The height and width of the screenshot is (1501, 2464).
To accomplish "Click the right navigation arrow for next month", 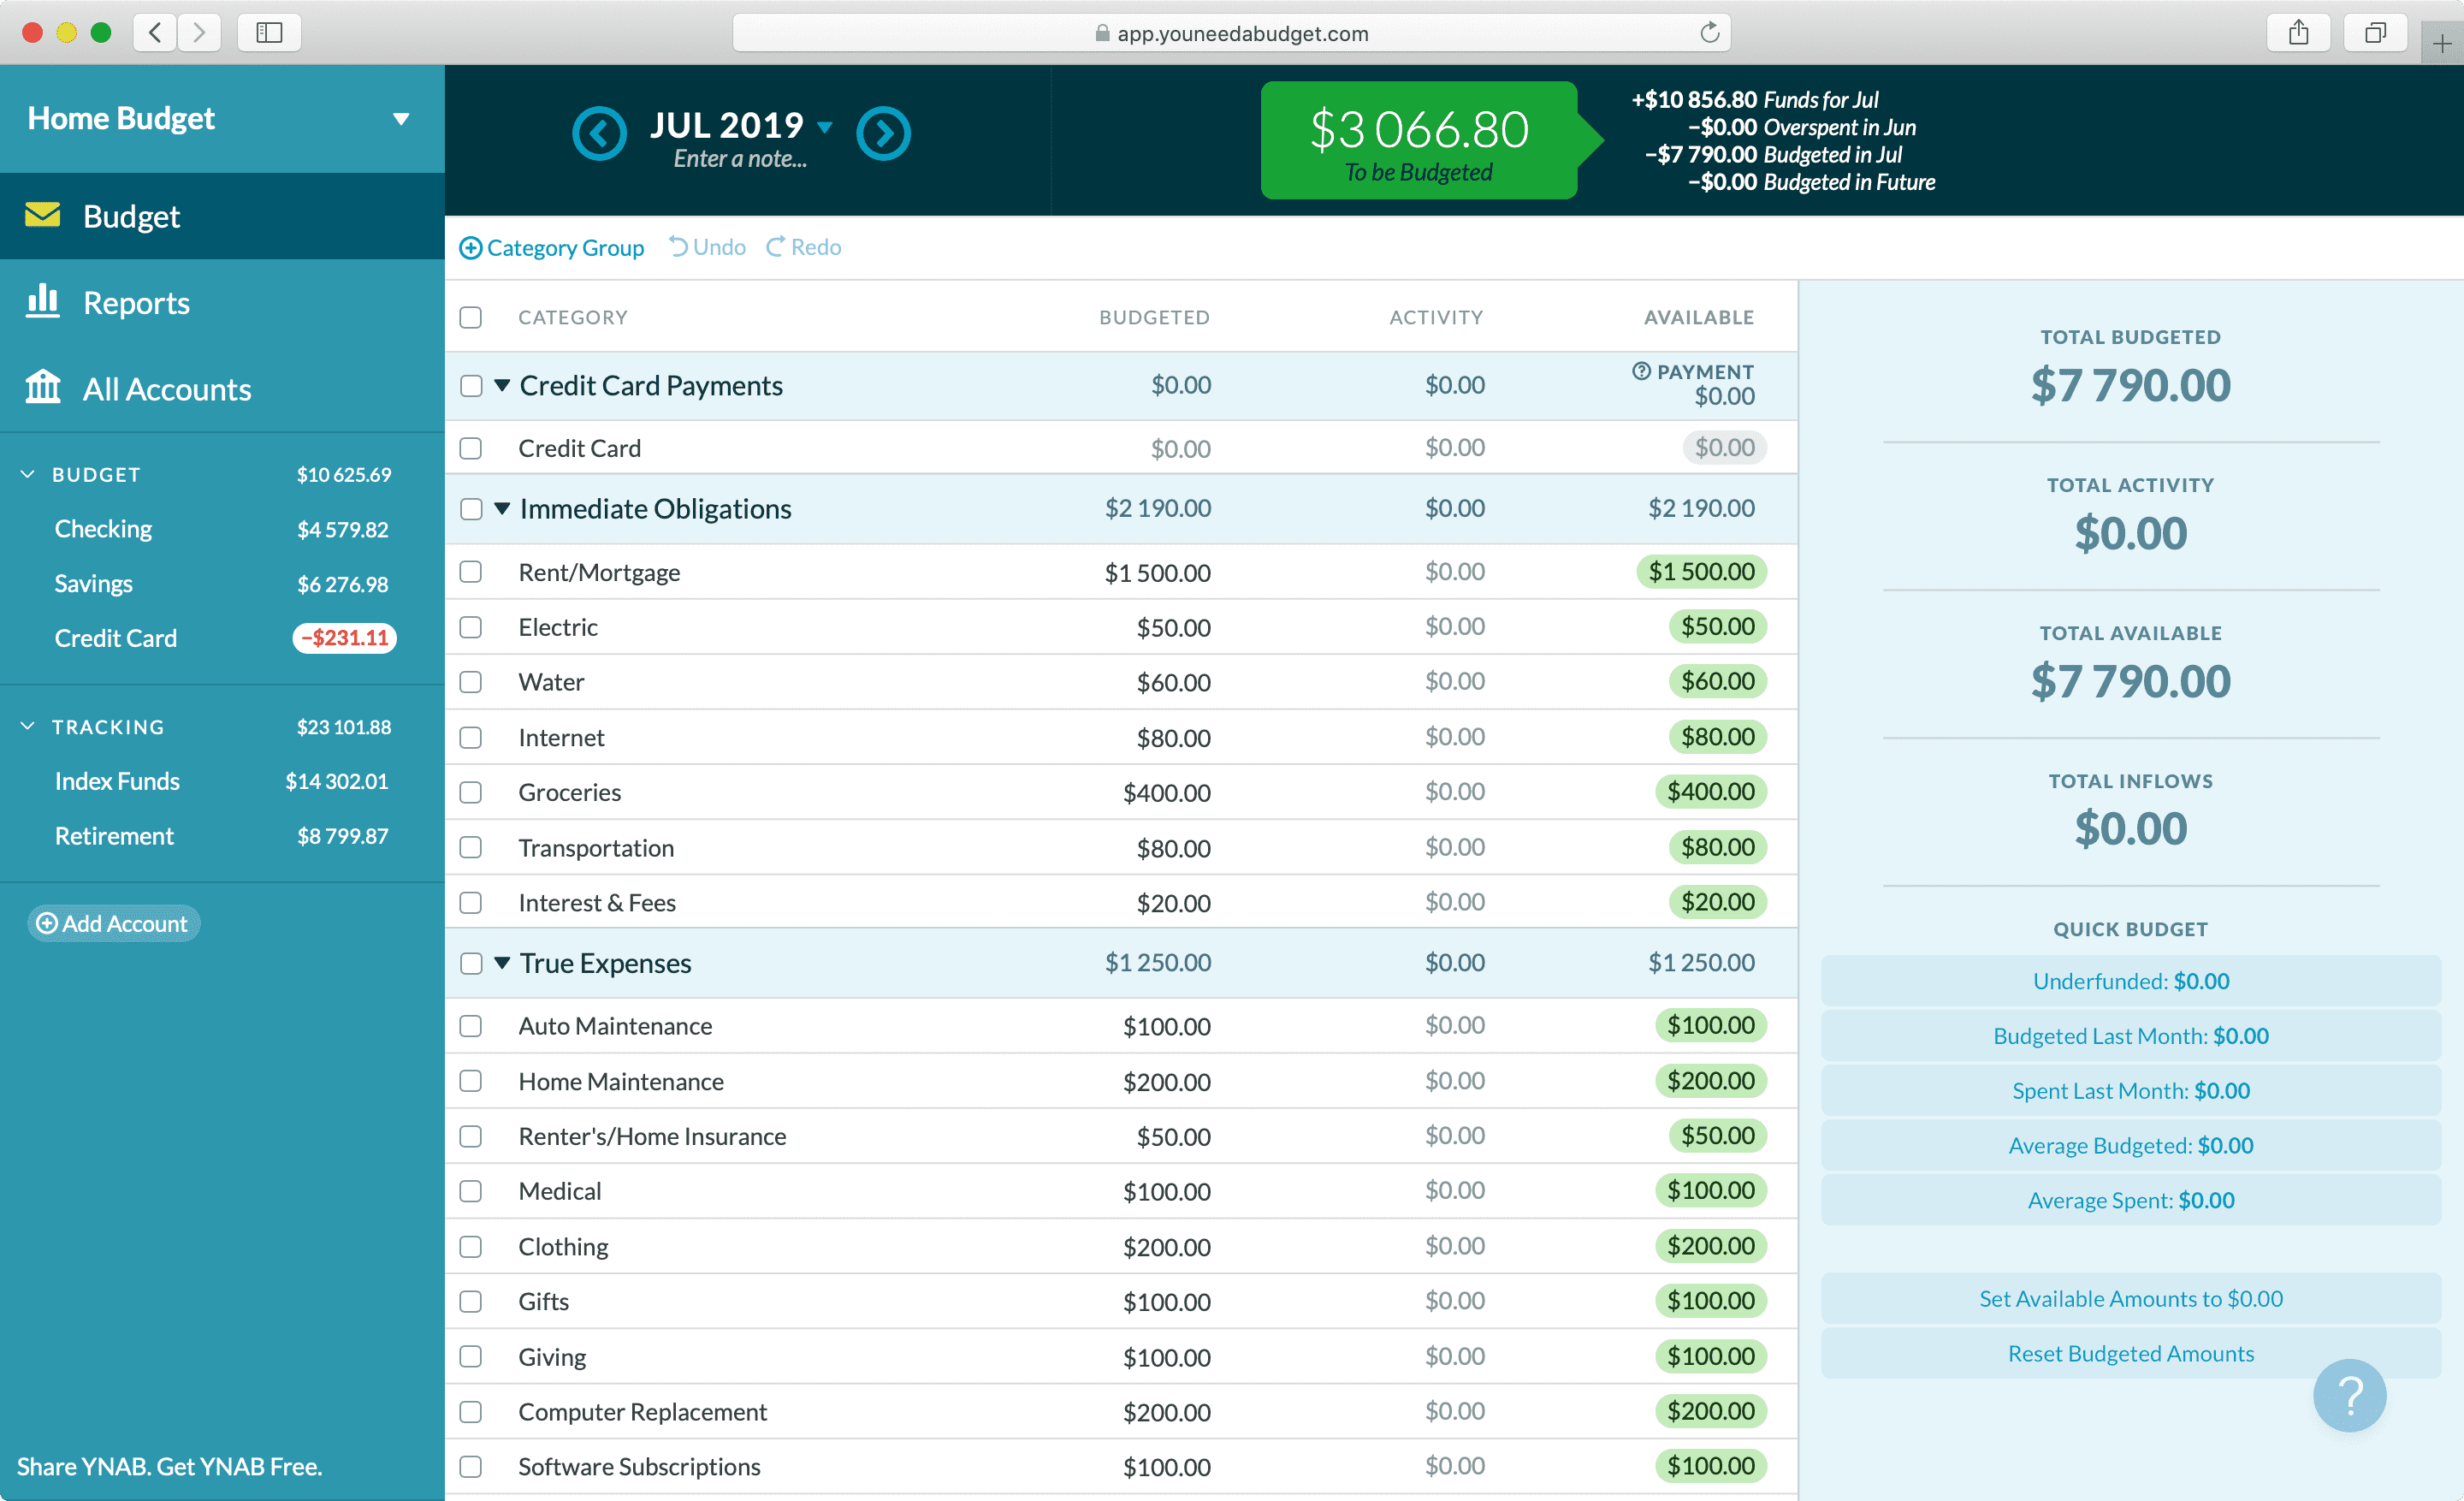I will pyautogui.click(x=884, y=130).
